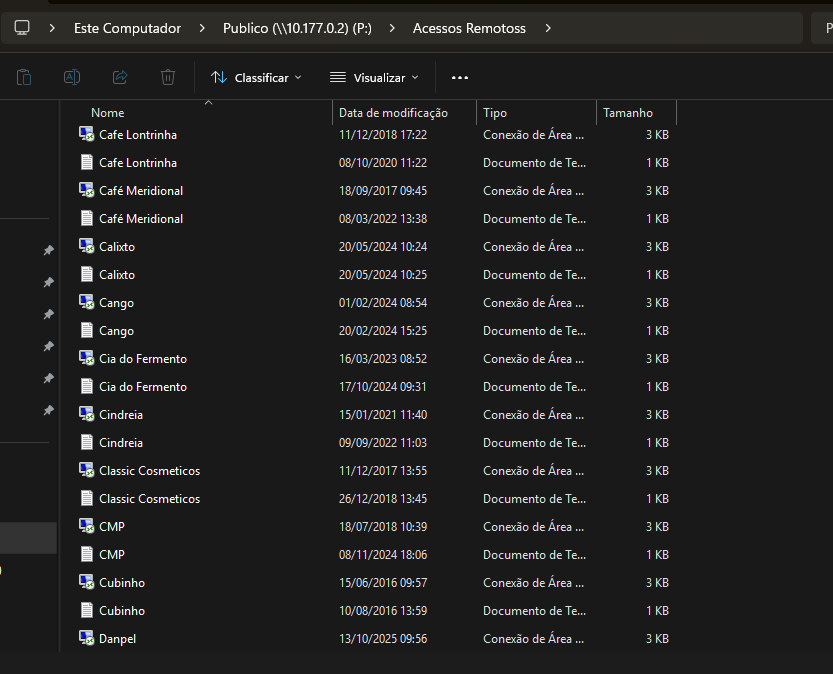This screenshot has width=833, height=674.
Task: Select the Cubinho file dated 10/08/2016
Action: click(122, 610)
